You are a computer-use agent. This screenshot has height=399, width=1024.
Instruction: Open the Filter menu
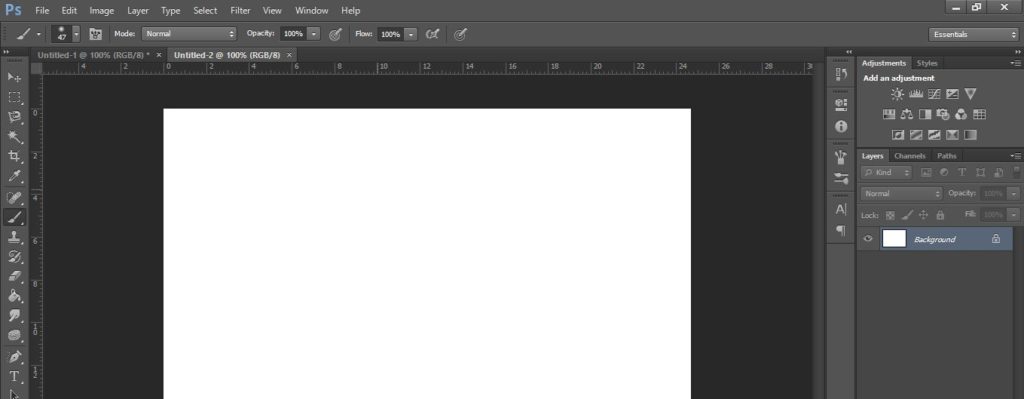[240, 10]
